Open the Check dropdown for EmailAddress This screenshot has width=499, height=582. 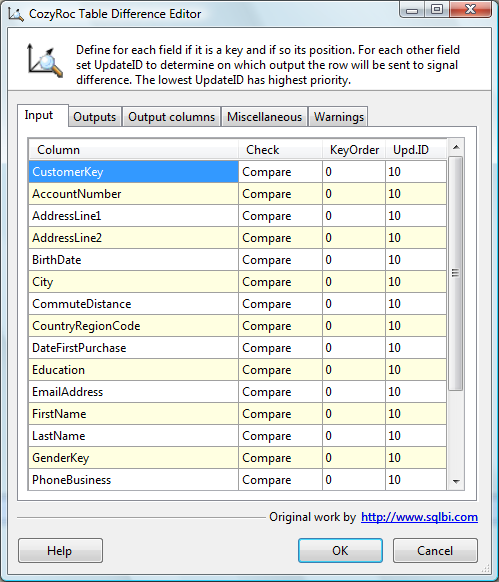[280, 392]
